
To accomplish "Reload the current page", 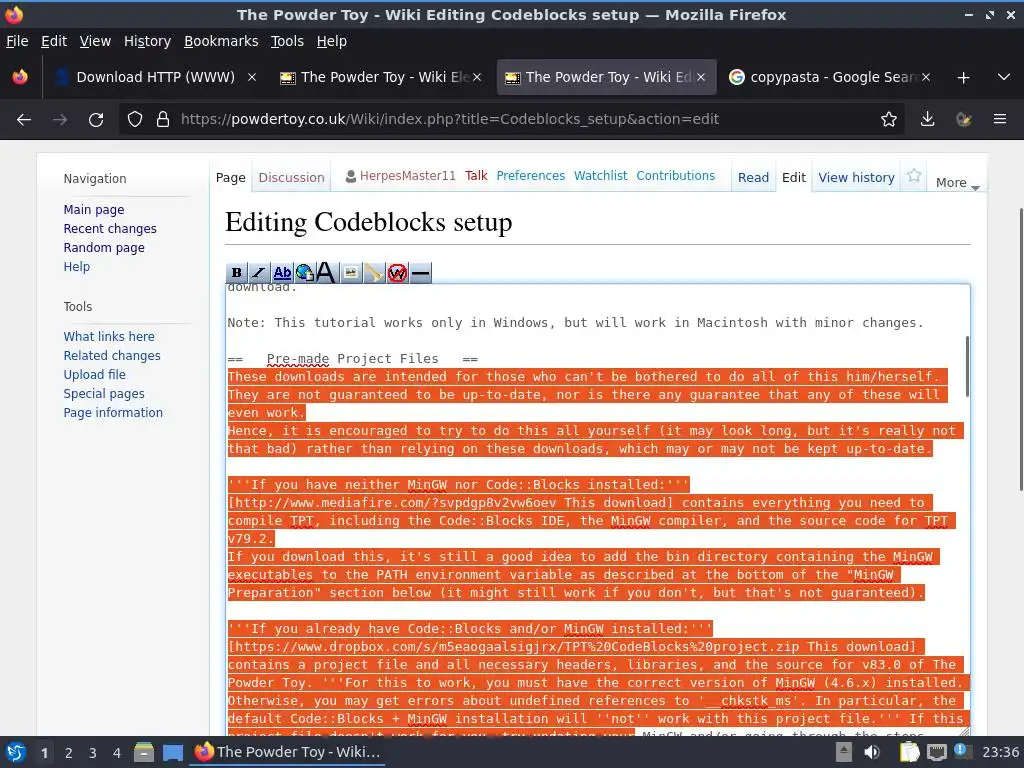I will 96,119.
